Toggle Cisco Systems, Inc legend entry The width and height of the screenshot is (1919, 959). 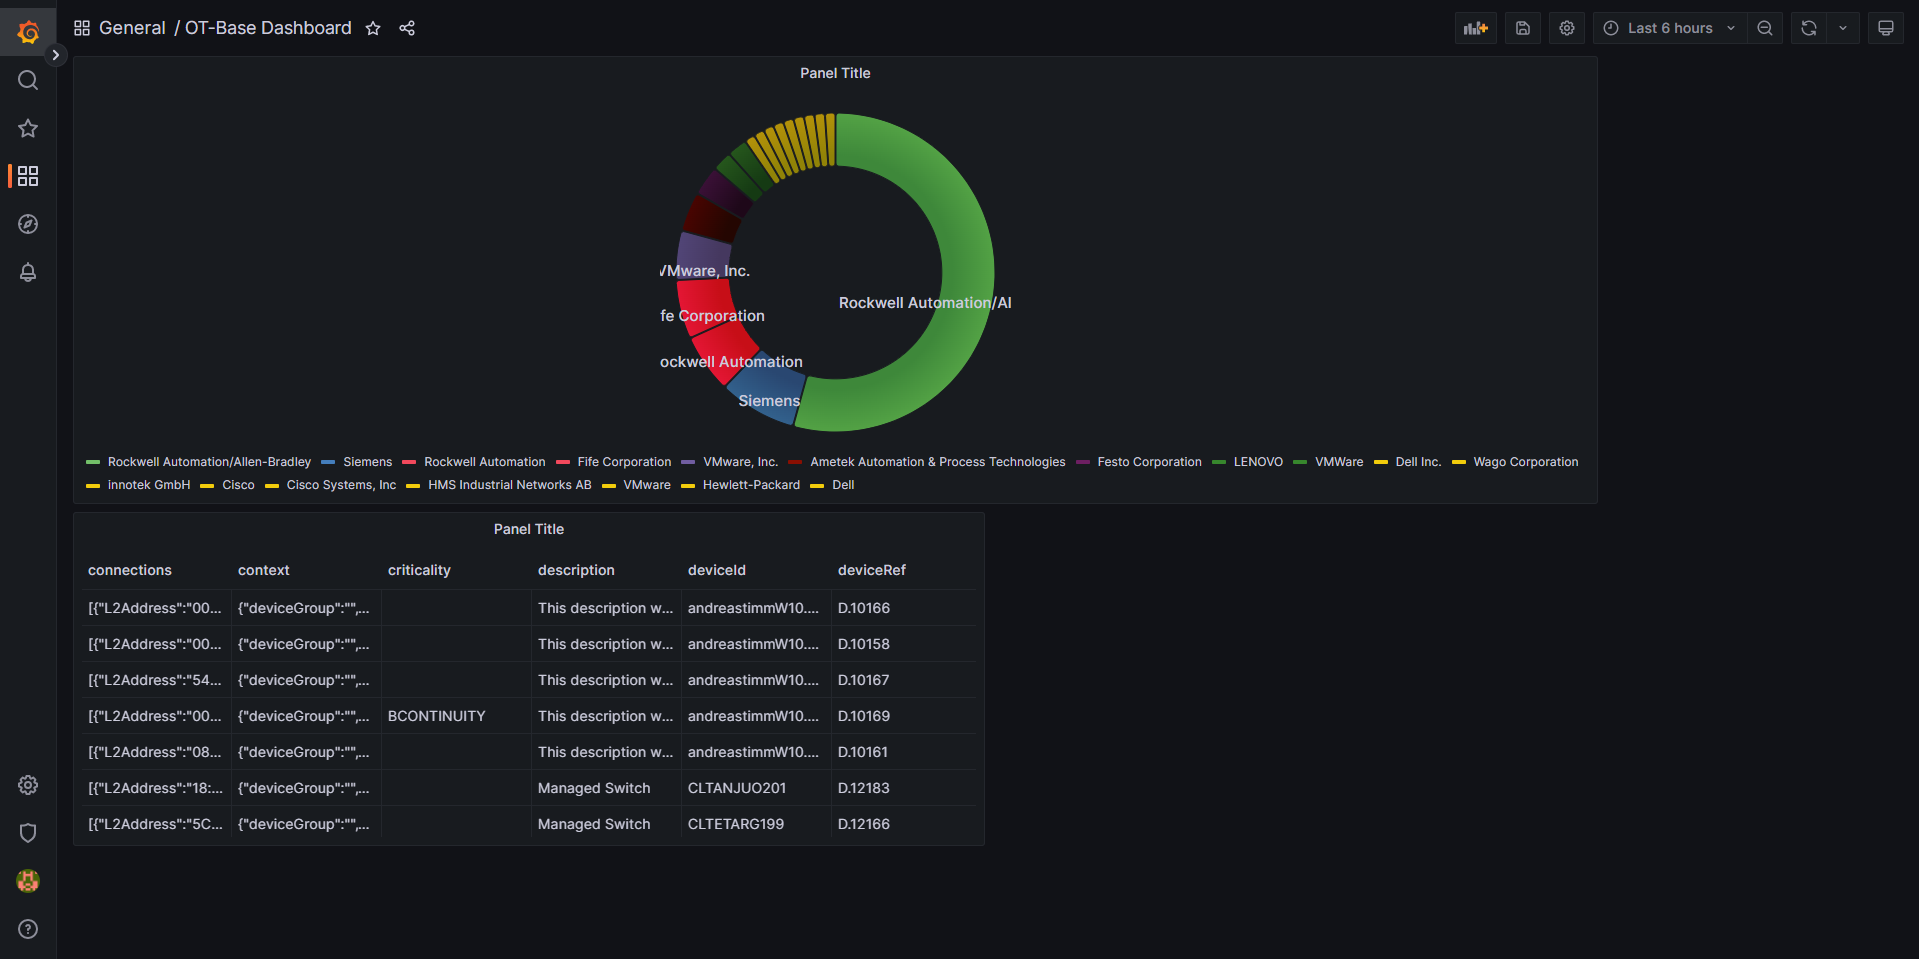click(x=341, y=485)
